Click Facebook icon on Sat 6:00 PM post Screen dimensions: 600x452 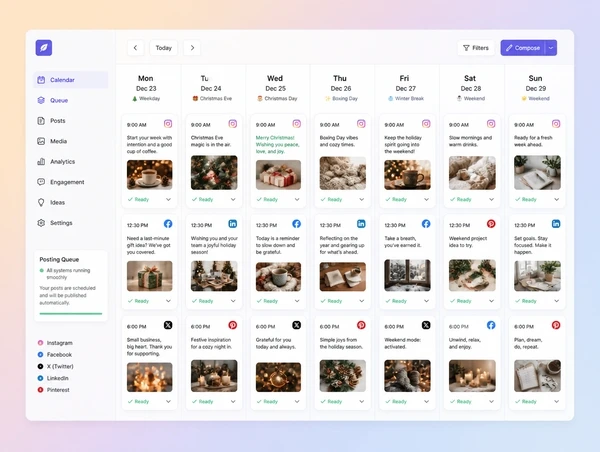click(491, 325)
